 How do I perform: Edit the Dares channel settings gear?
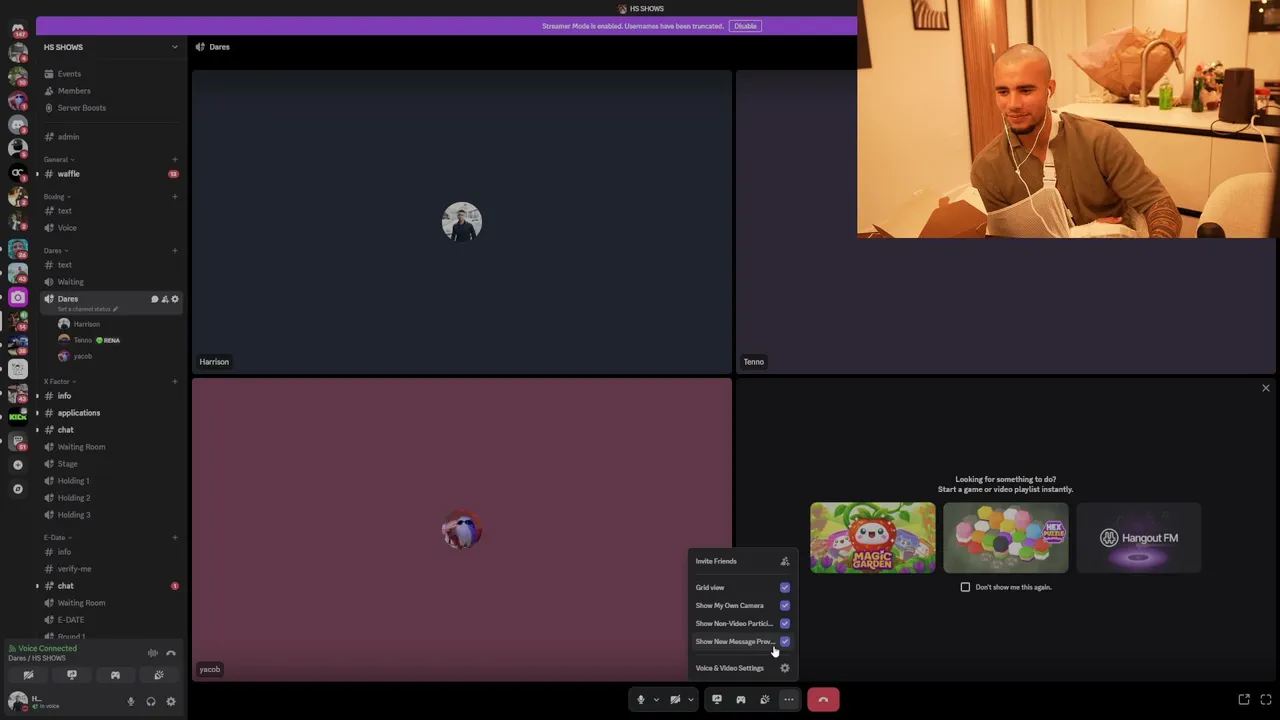[x=175, y=299]
